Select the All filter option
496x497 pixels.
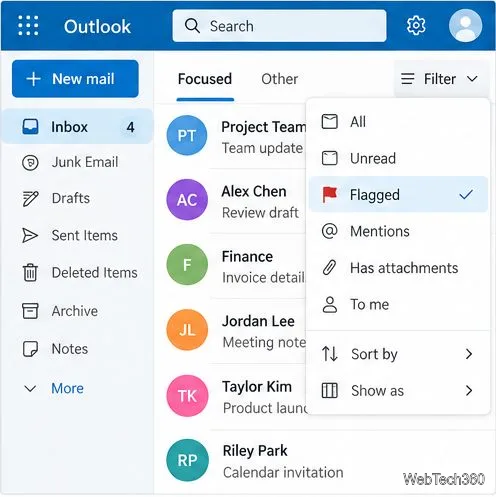point(398,121)
